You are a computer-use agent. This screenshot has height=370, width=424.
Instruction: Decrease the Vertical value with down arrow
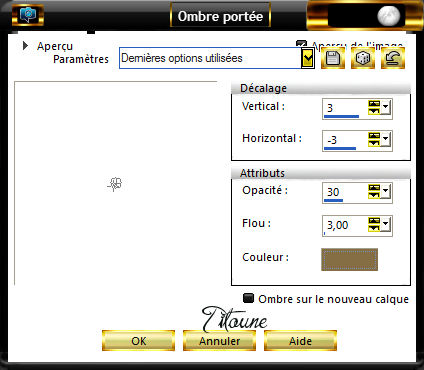pos(374,111)
